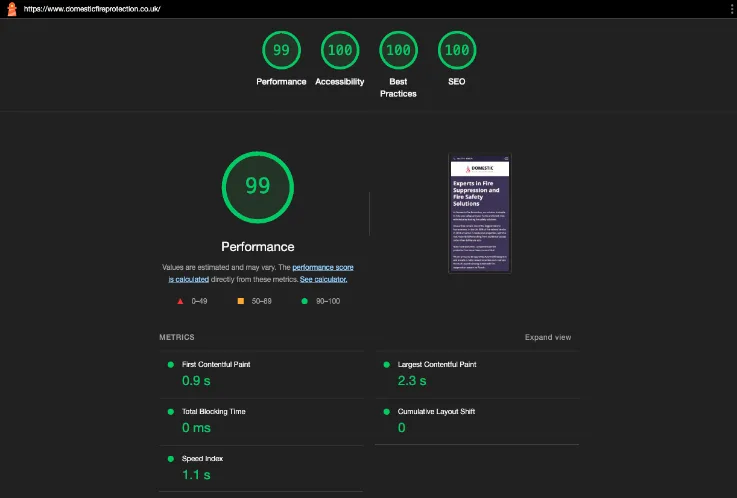Click orange square 50–89 legend icon
Screen dimensions: 737x498
(x=241, y=301)
